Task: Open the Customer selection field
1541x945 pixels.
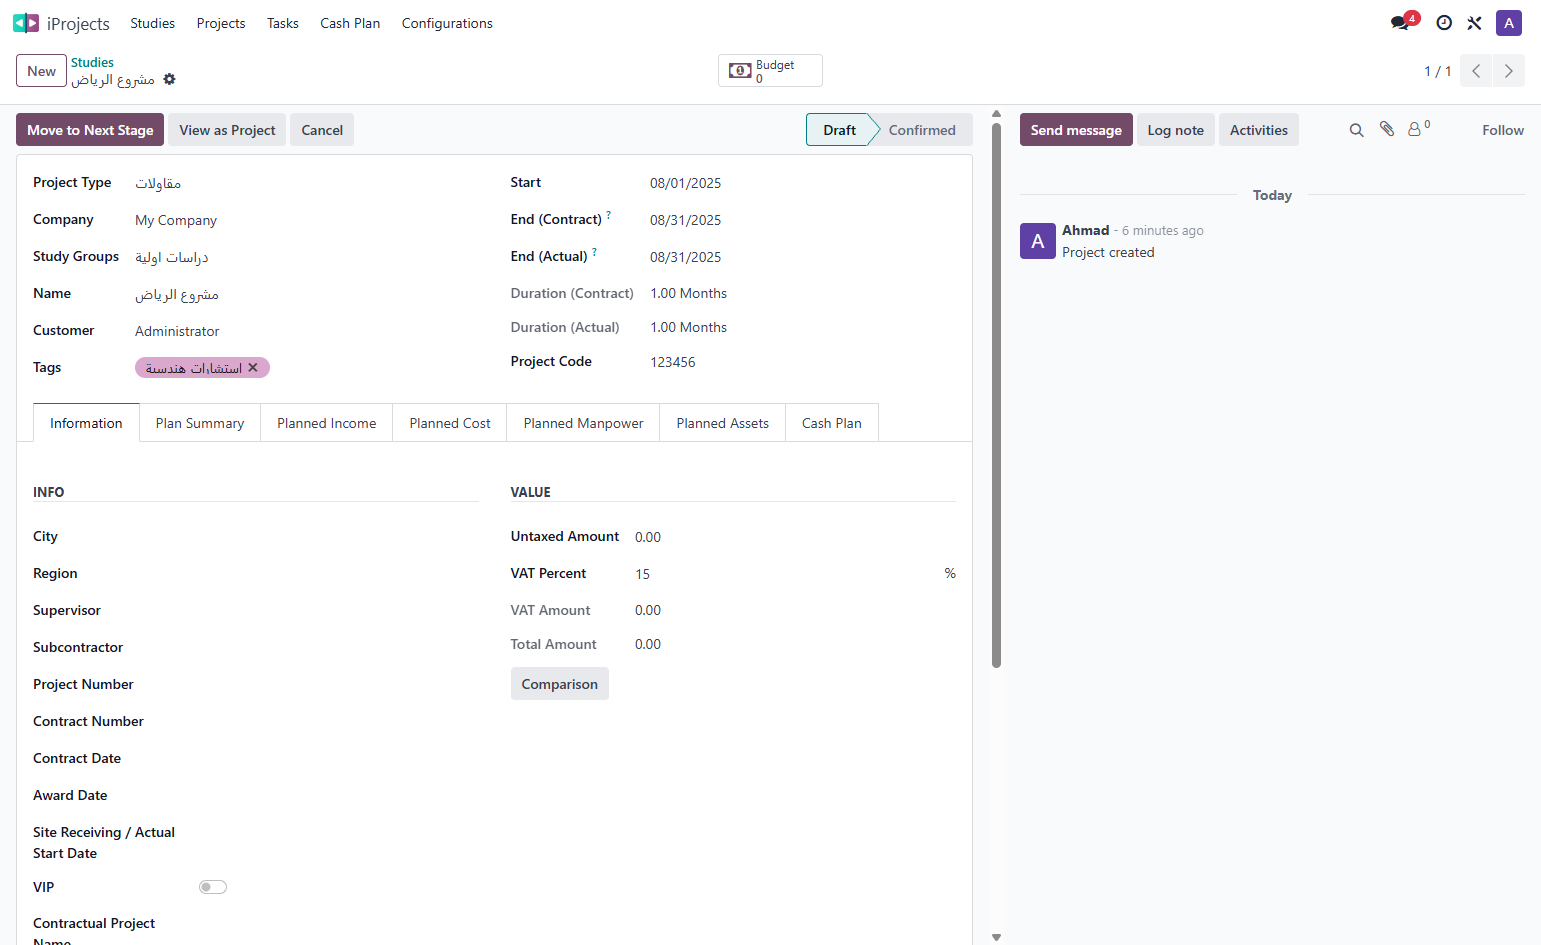Action: [x=306, y=331]
